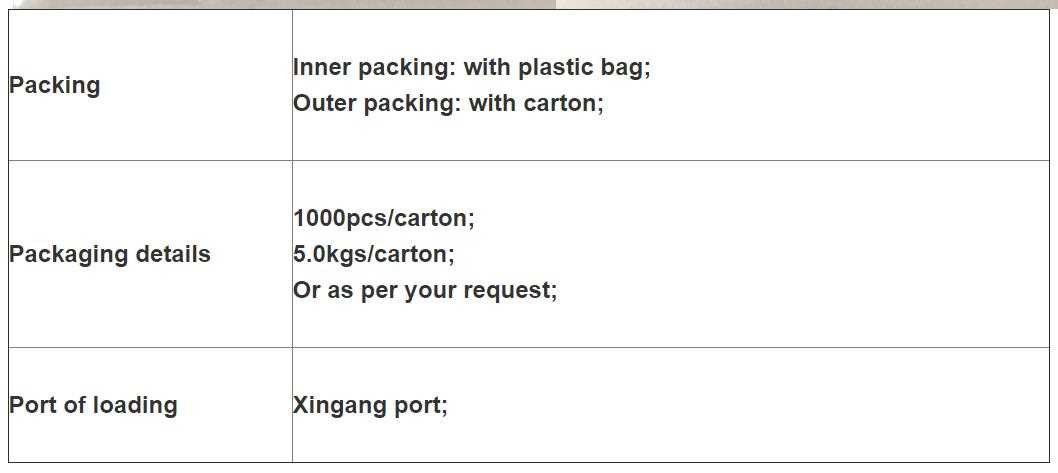1058x473 pixels.
Task: Click the "1000pcs/carton;" text
Action: (384, 218)
